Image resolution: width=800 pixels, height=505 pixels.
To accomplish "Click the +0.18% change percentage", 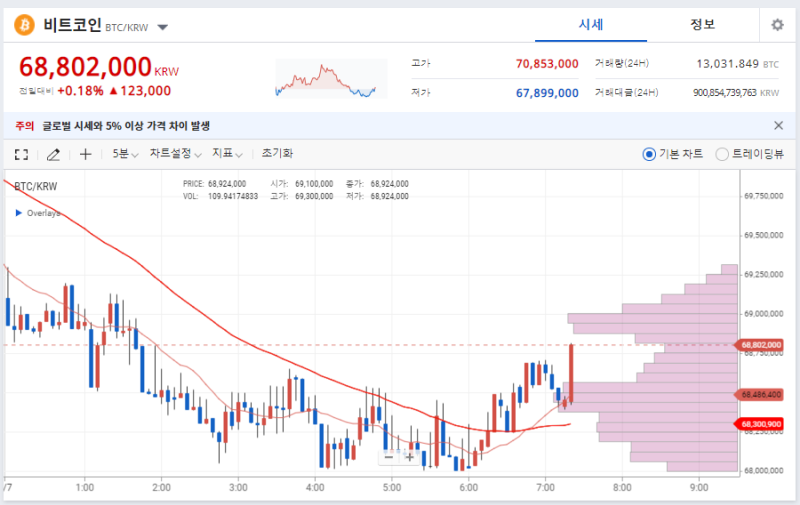I will [80, 91].
